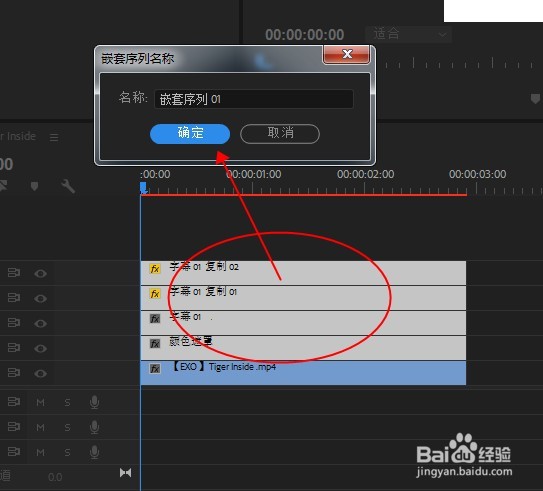Mute the third audio track
Screen dimensions: 543x491
point(41,452)
